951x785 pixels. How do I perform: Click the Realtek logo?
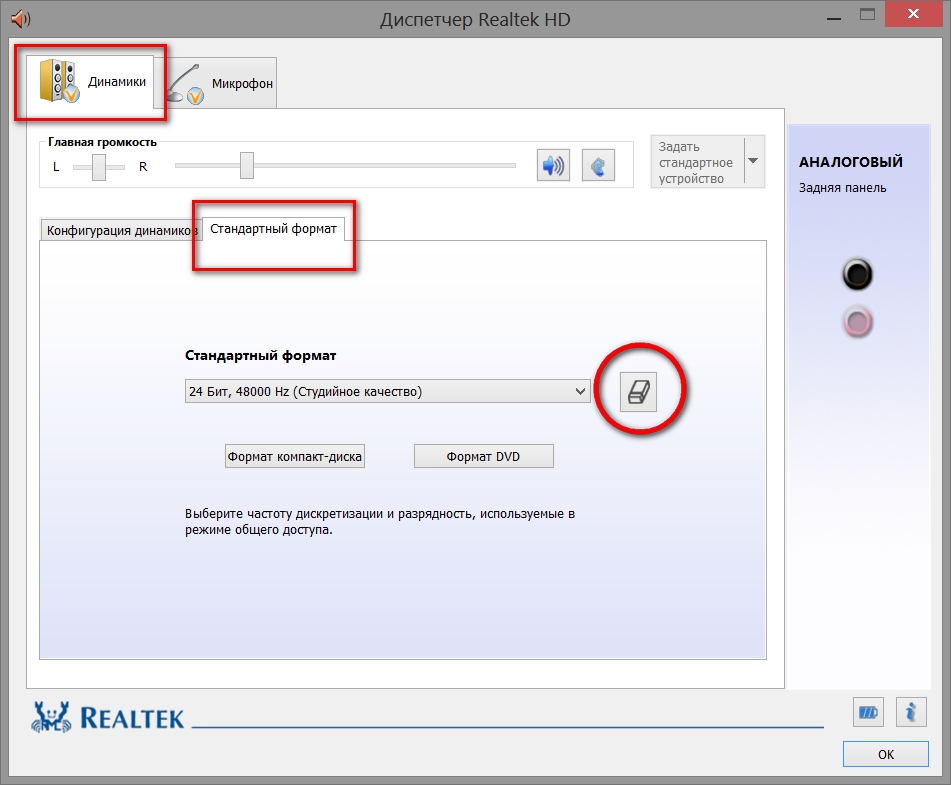tap(107, 717)
